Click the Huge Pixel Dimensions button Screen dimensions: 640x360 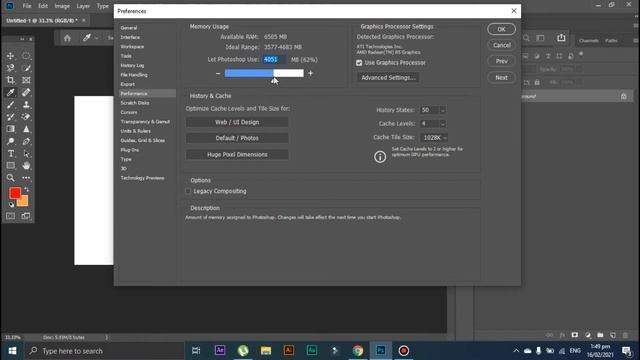237,155
